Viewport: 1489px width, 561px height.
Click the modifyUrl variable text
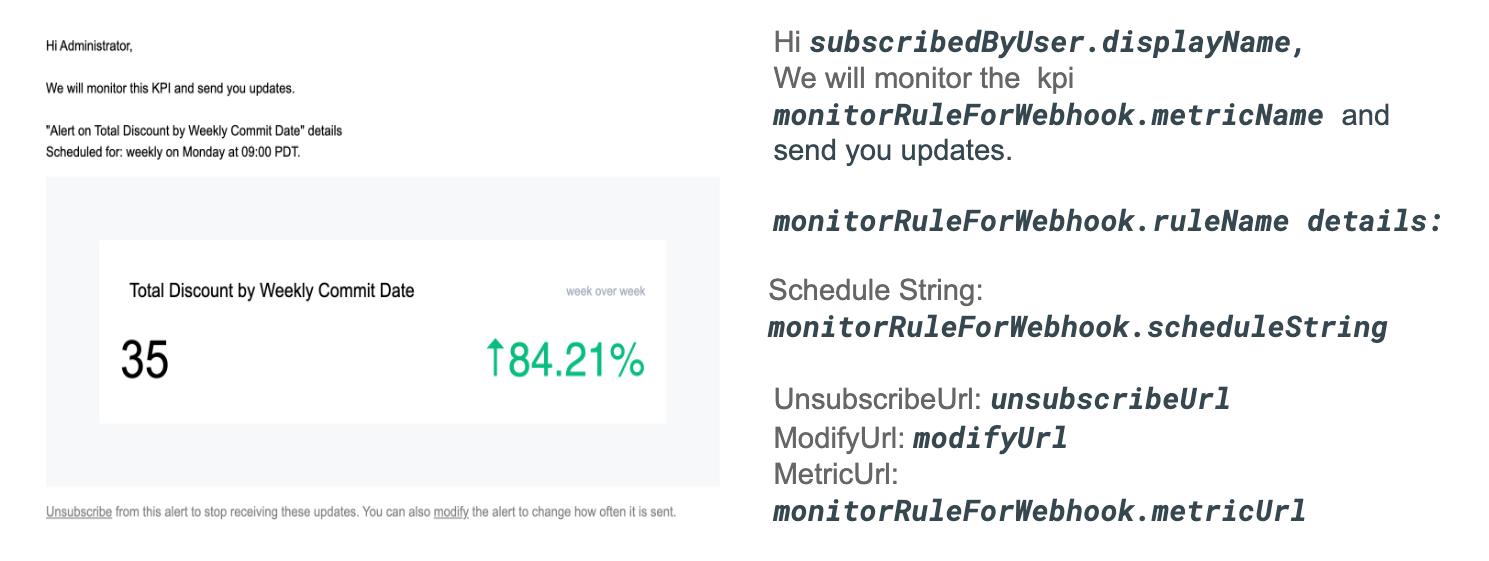[x=990, y=437]
